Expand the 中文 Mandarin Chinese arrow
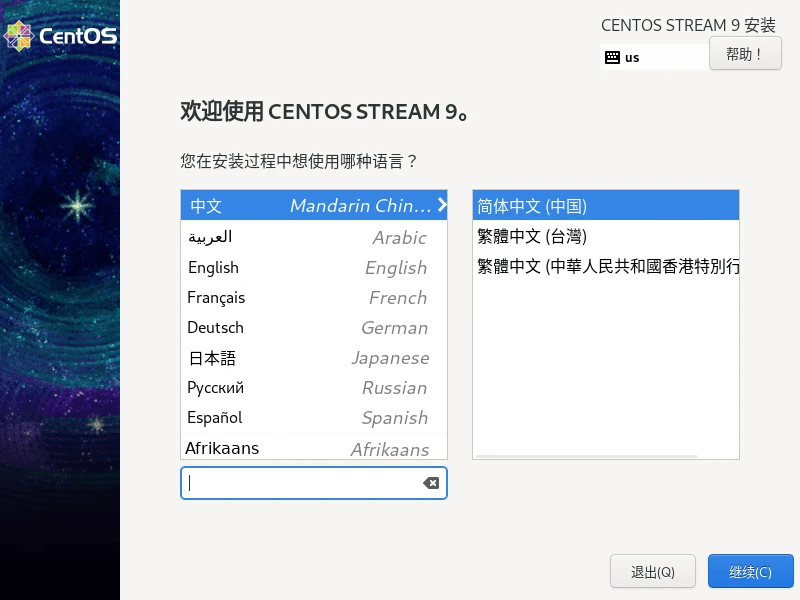 click(x=442, y=205)
